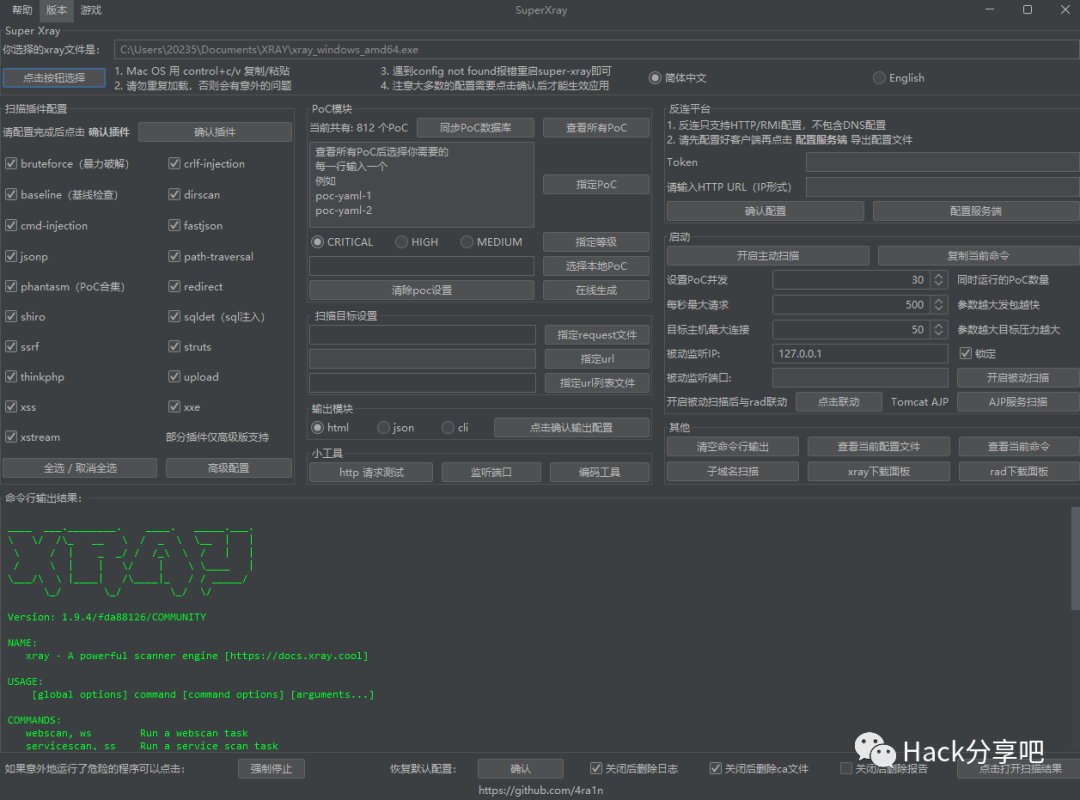
Task: Toggle the jsonp checkbox
Action: click(11, 256)
